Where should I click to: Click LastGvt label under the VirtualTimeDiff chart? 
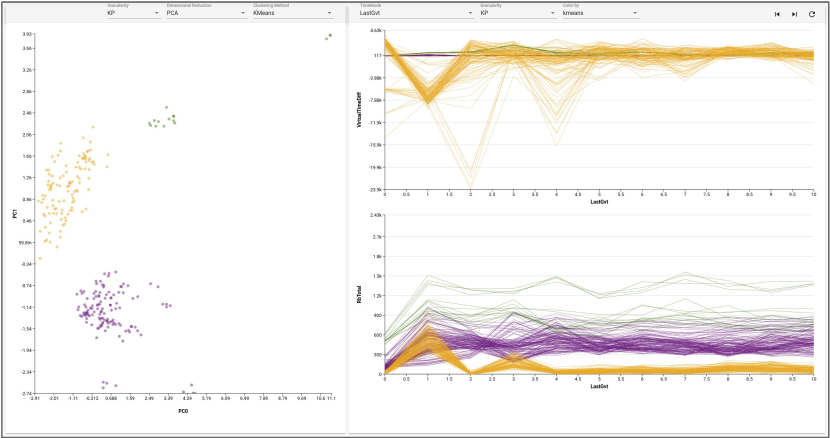[599, 202]
